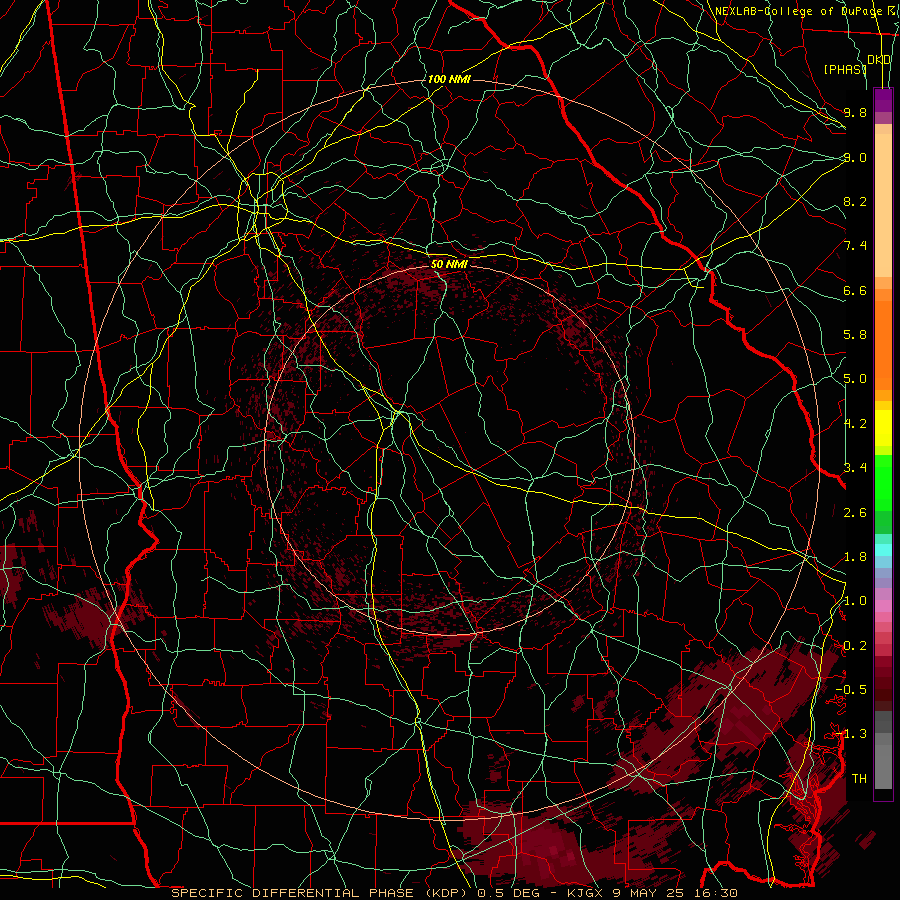
Task: Click the 6.6 value on color scale
Action: 855,290
